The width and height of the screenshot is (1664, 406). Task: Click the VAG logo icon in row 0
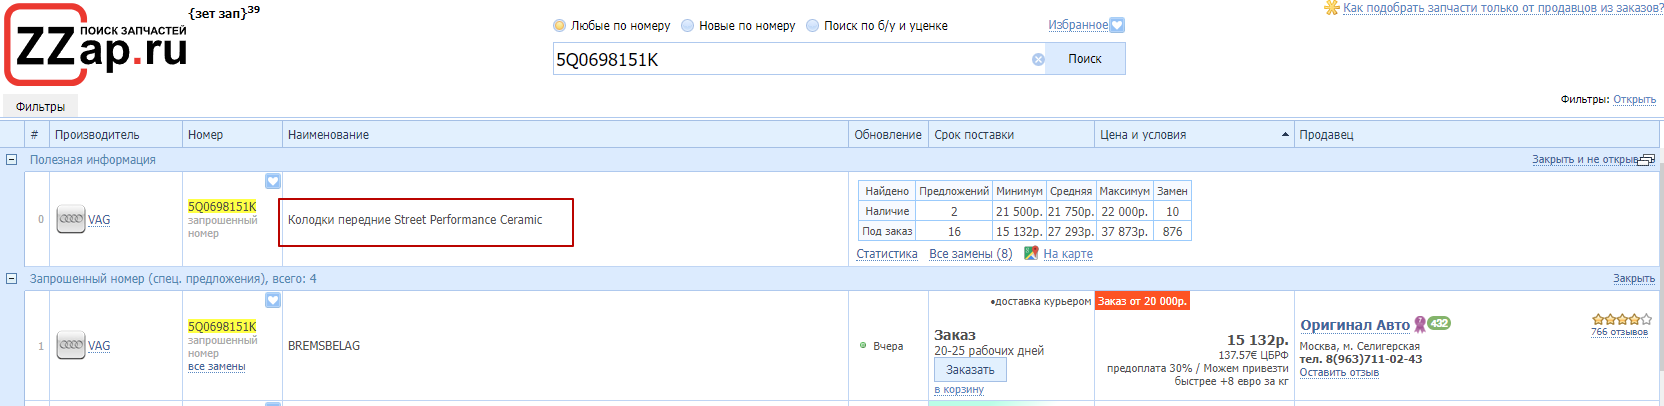pyautogui.click(x=71, y=219)
